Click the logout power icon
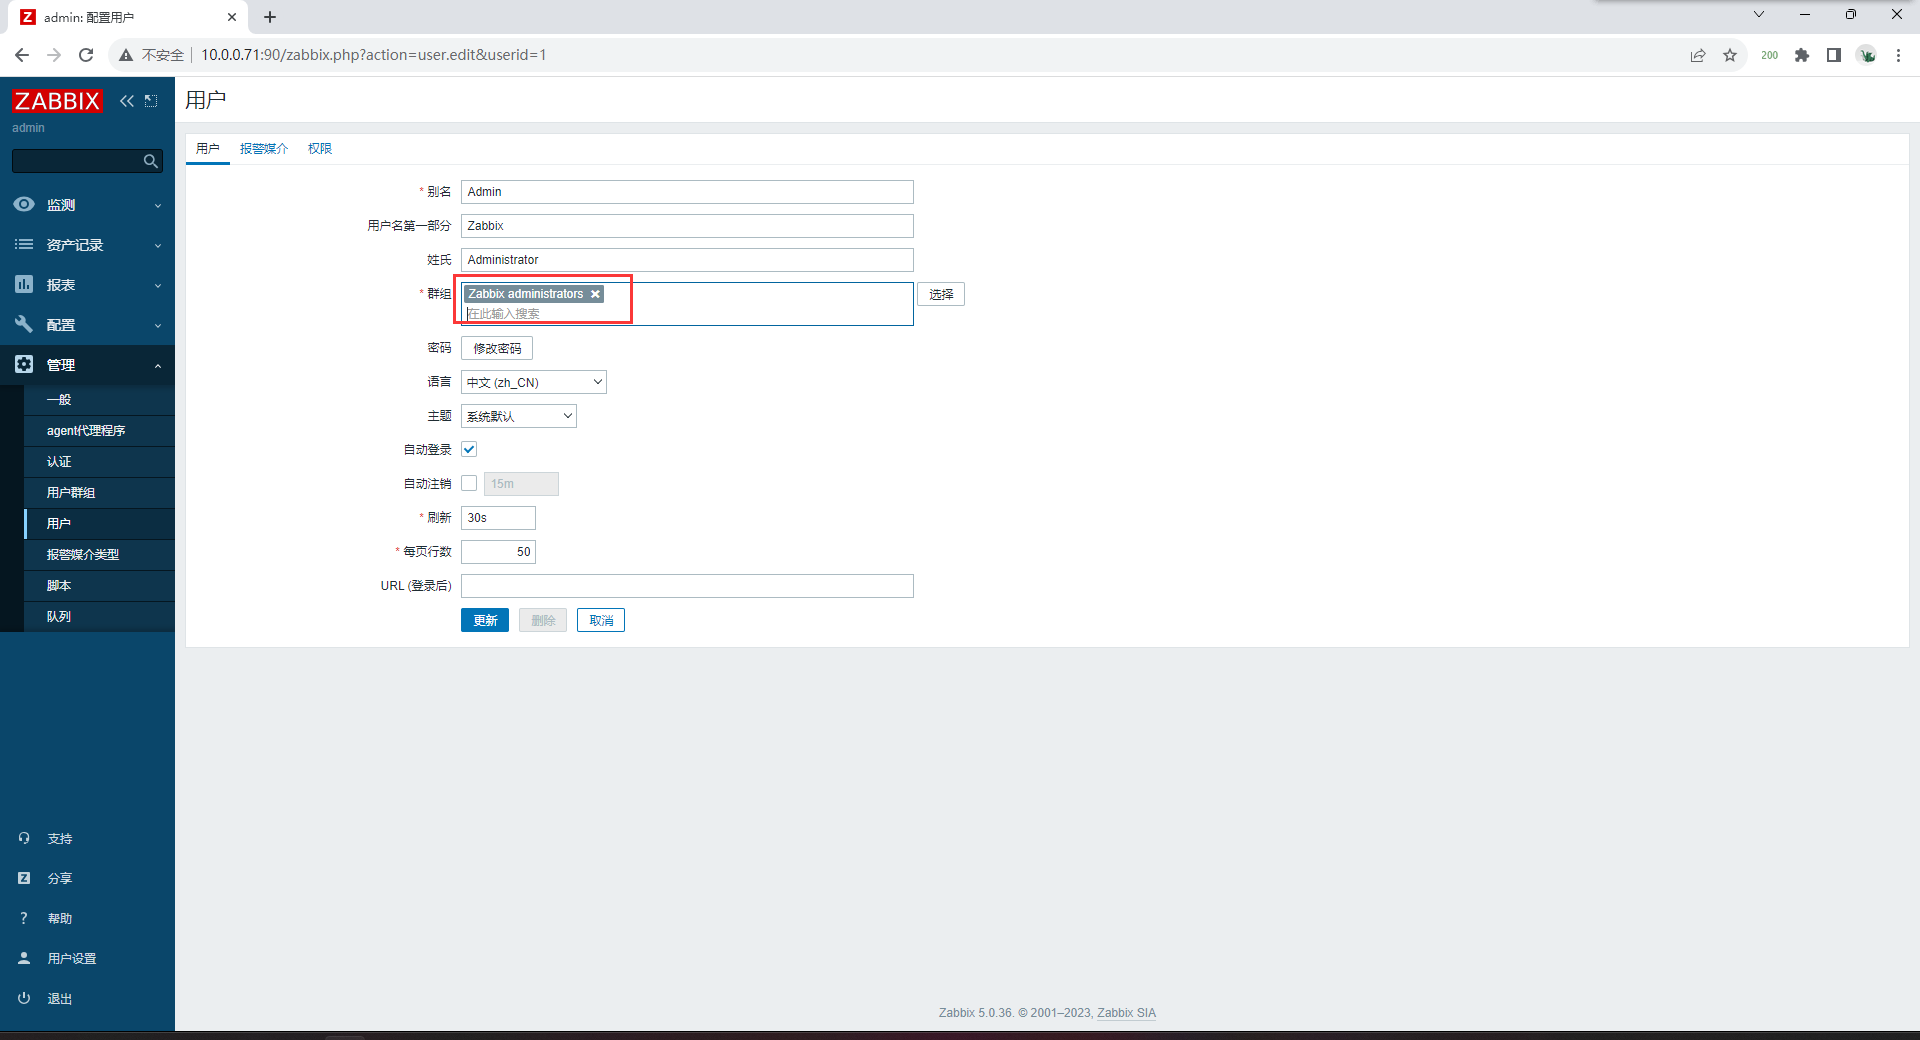The width and height of the screenshot is (1920, 1040). pos(24,998)
